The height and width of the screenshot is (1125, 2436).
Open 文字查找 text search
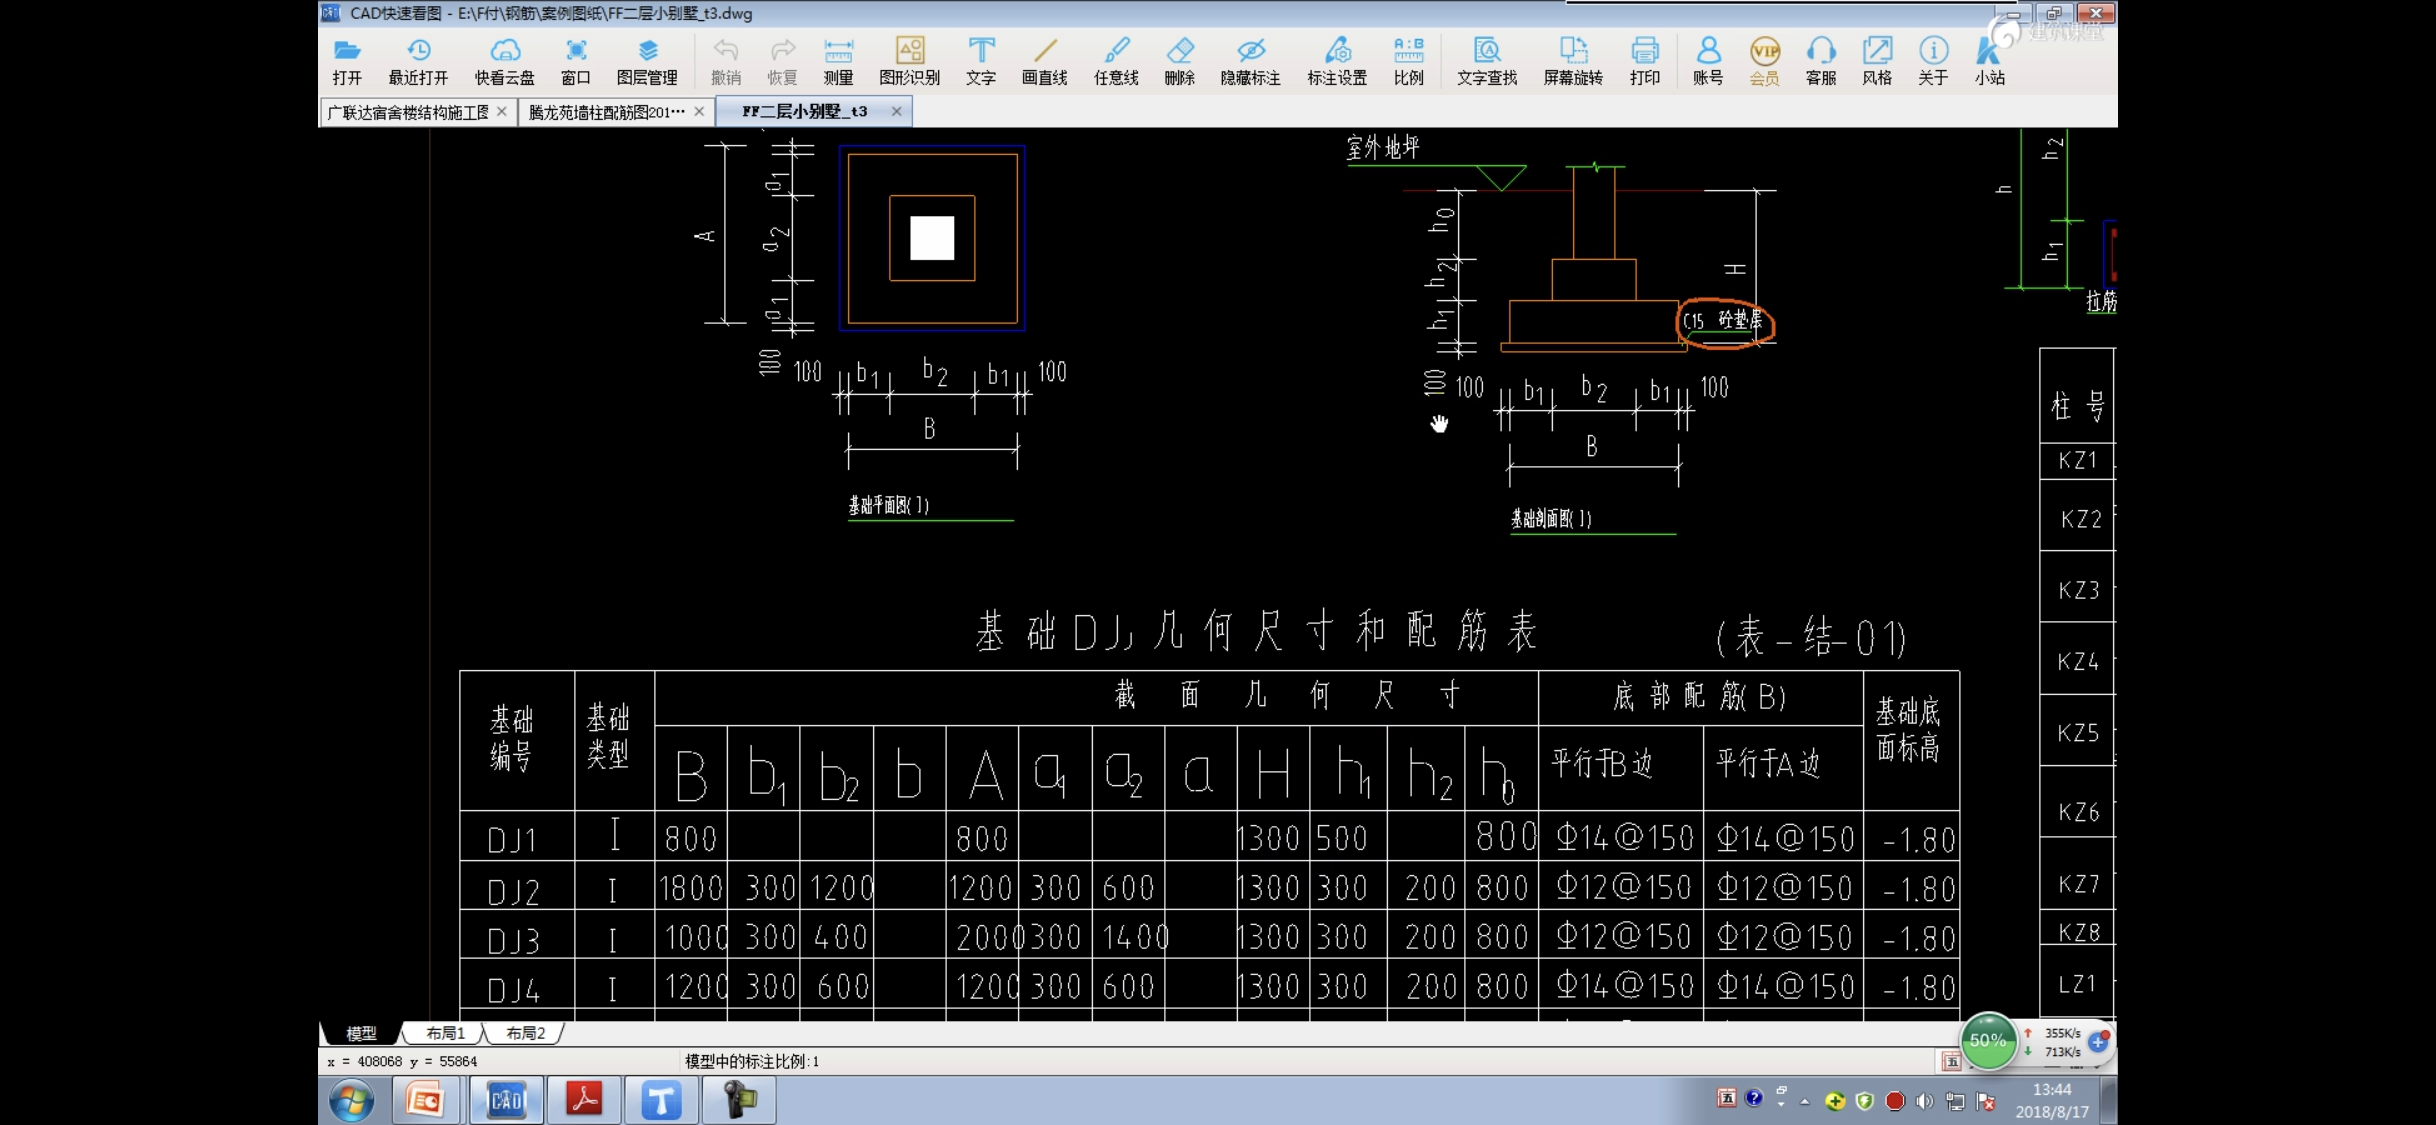point(1487,61)
